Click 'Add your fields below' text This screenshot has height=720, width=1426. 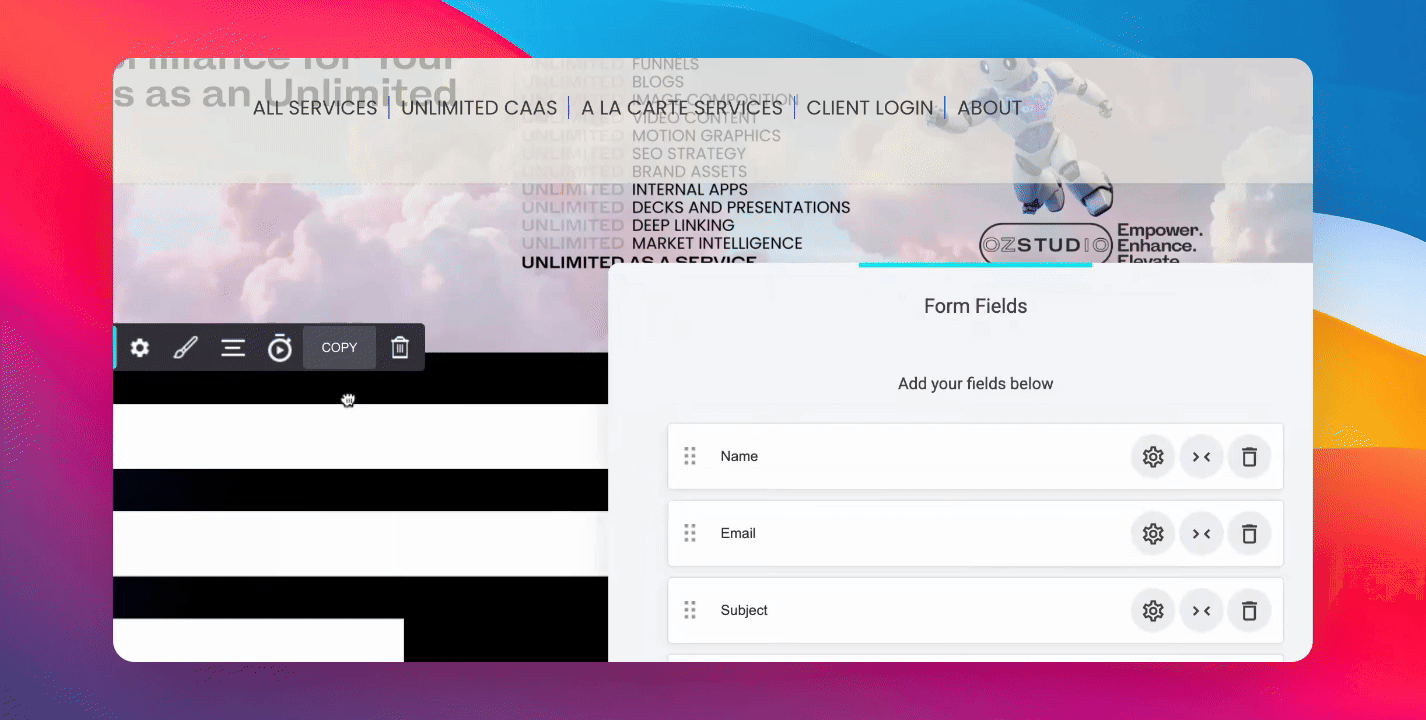(x=976, y=384)
